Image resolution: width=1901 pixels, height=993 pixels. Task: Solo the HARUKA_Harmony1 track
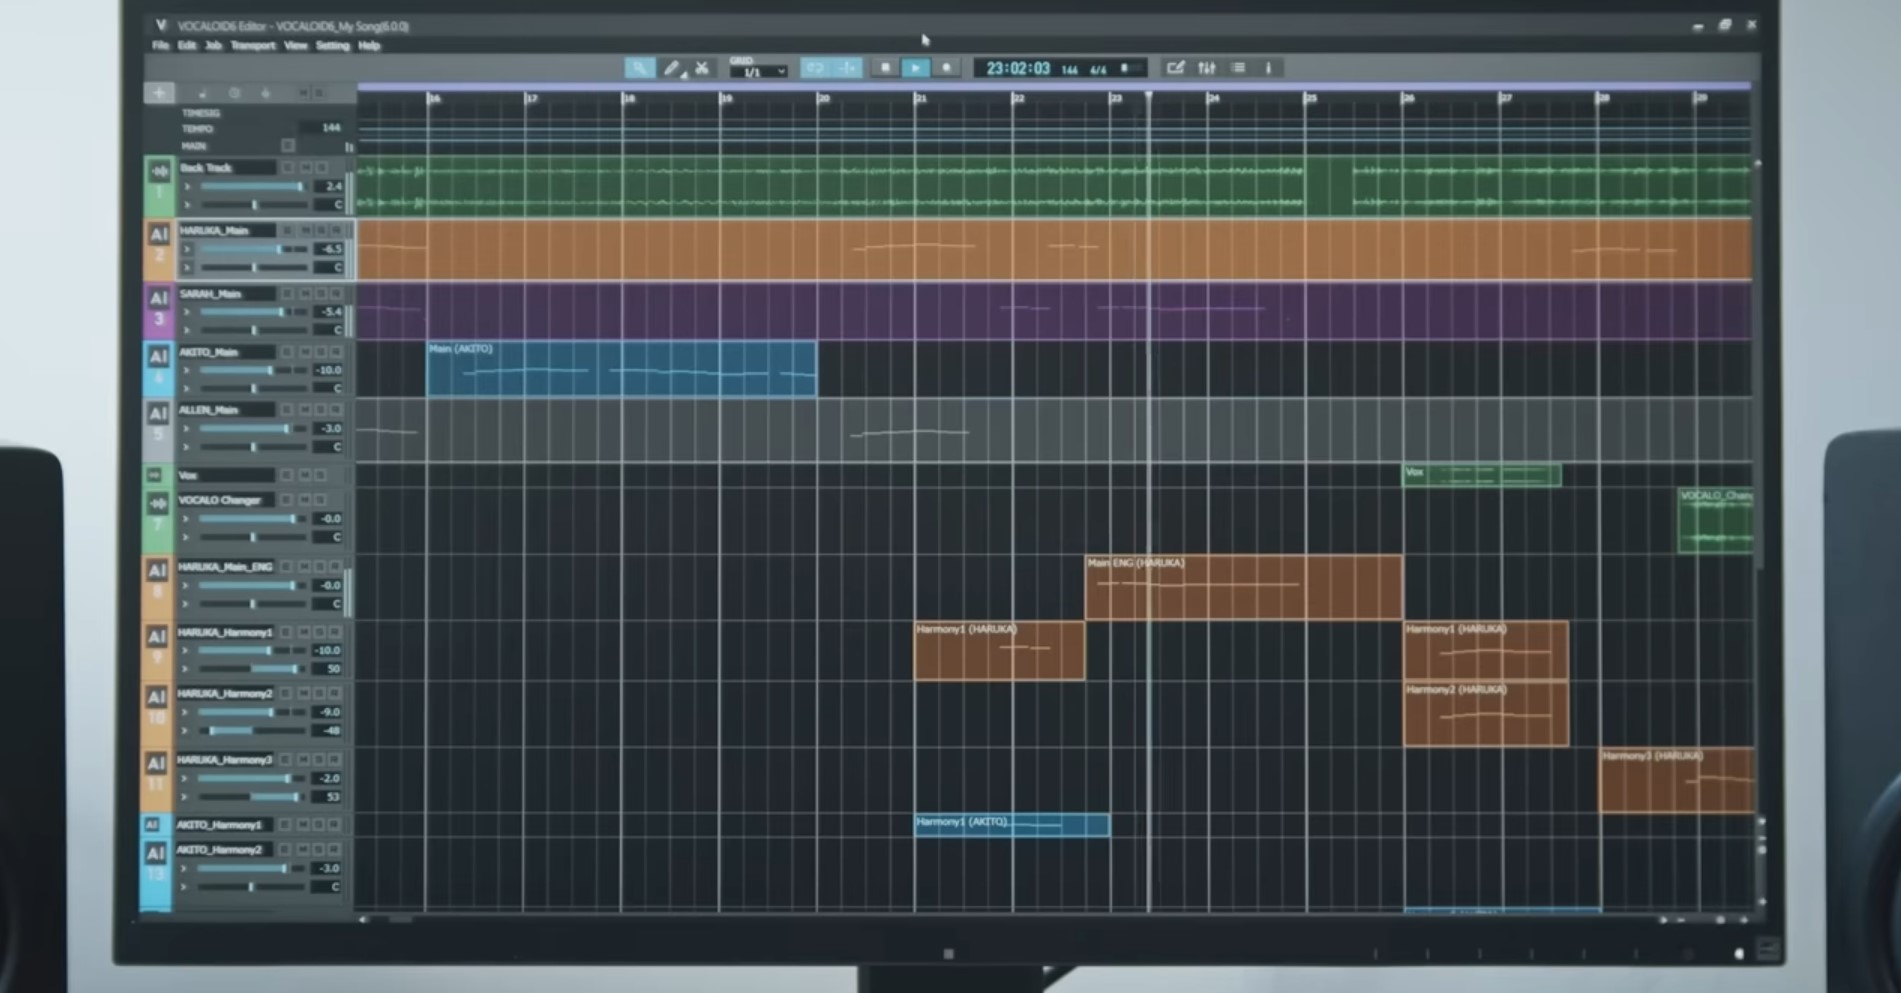click(320, 633)
